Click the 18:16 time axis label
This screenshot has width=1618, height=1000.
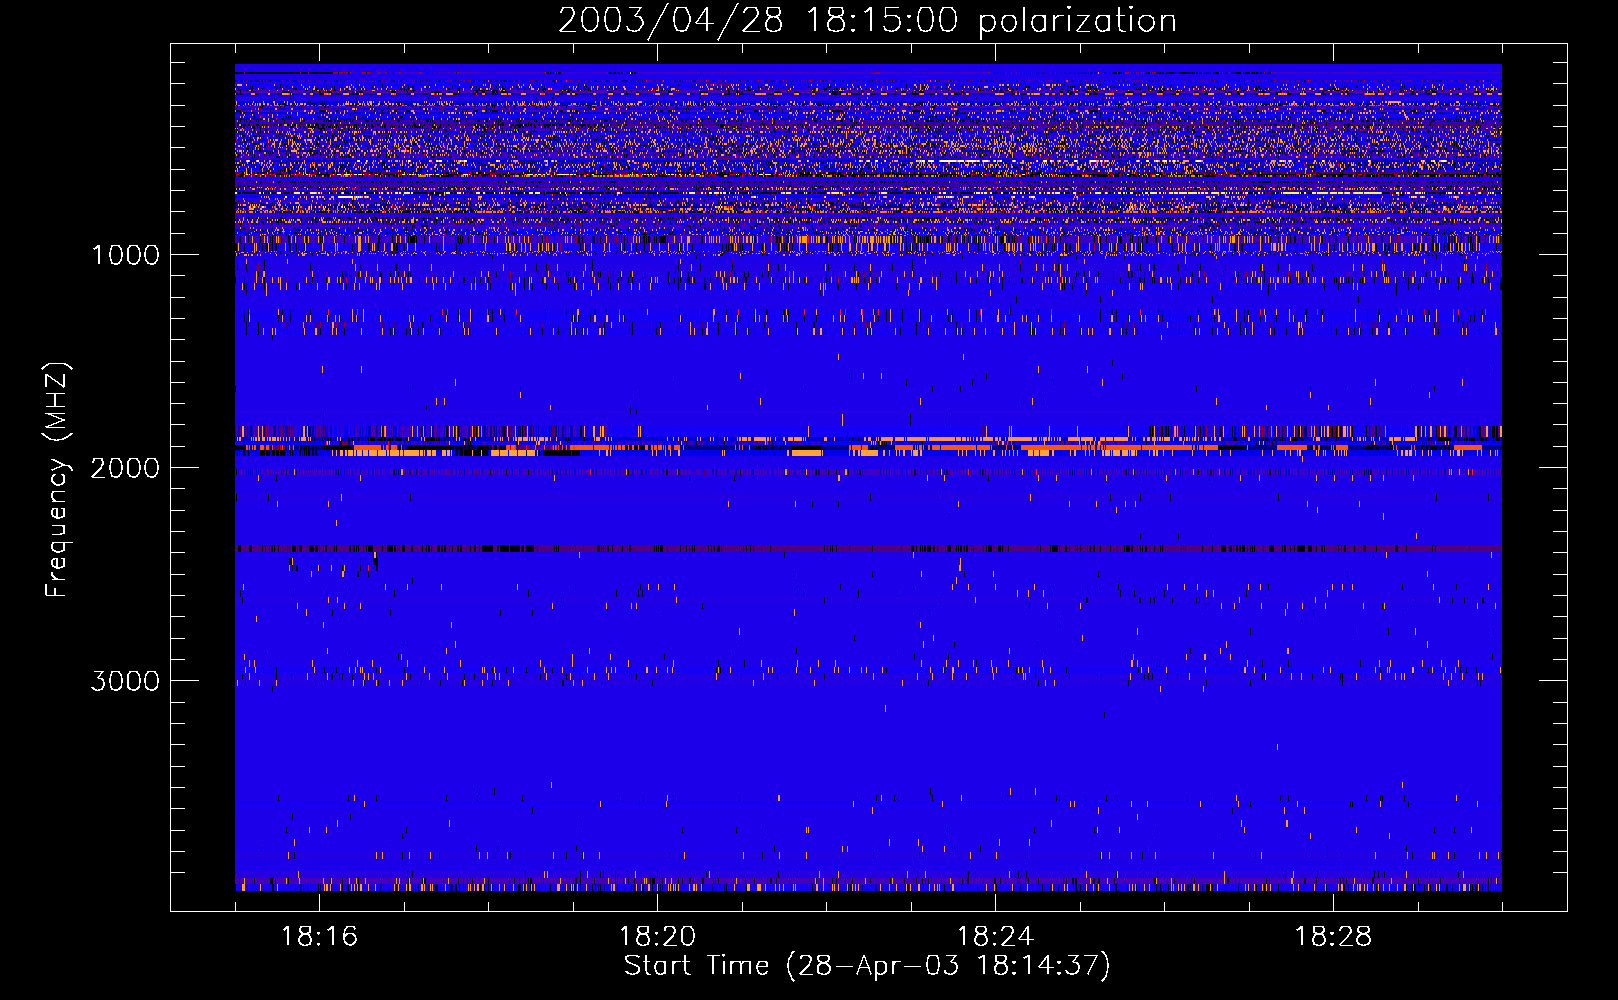(319, 937)
